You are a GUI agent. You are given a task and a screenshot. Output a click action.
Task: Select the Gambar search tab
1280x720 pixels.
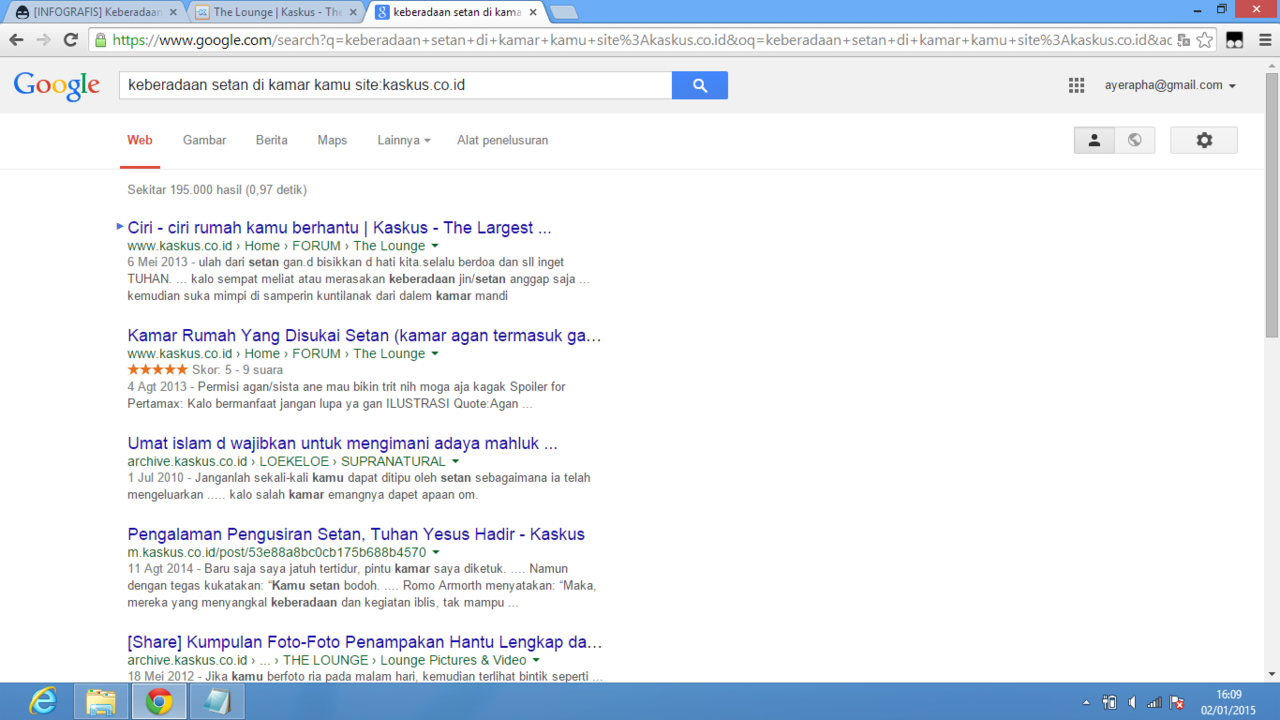point(204,140)
